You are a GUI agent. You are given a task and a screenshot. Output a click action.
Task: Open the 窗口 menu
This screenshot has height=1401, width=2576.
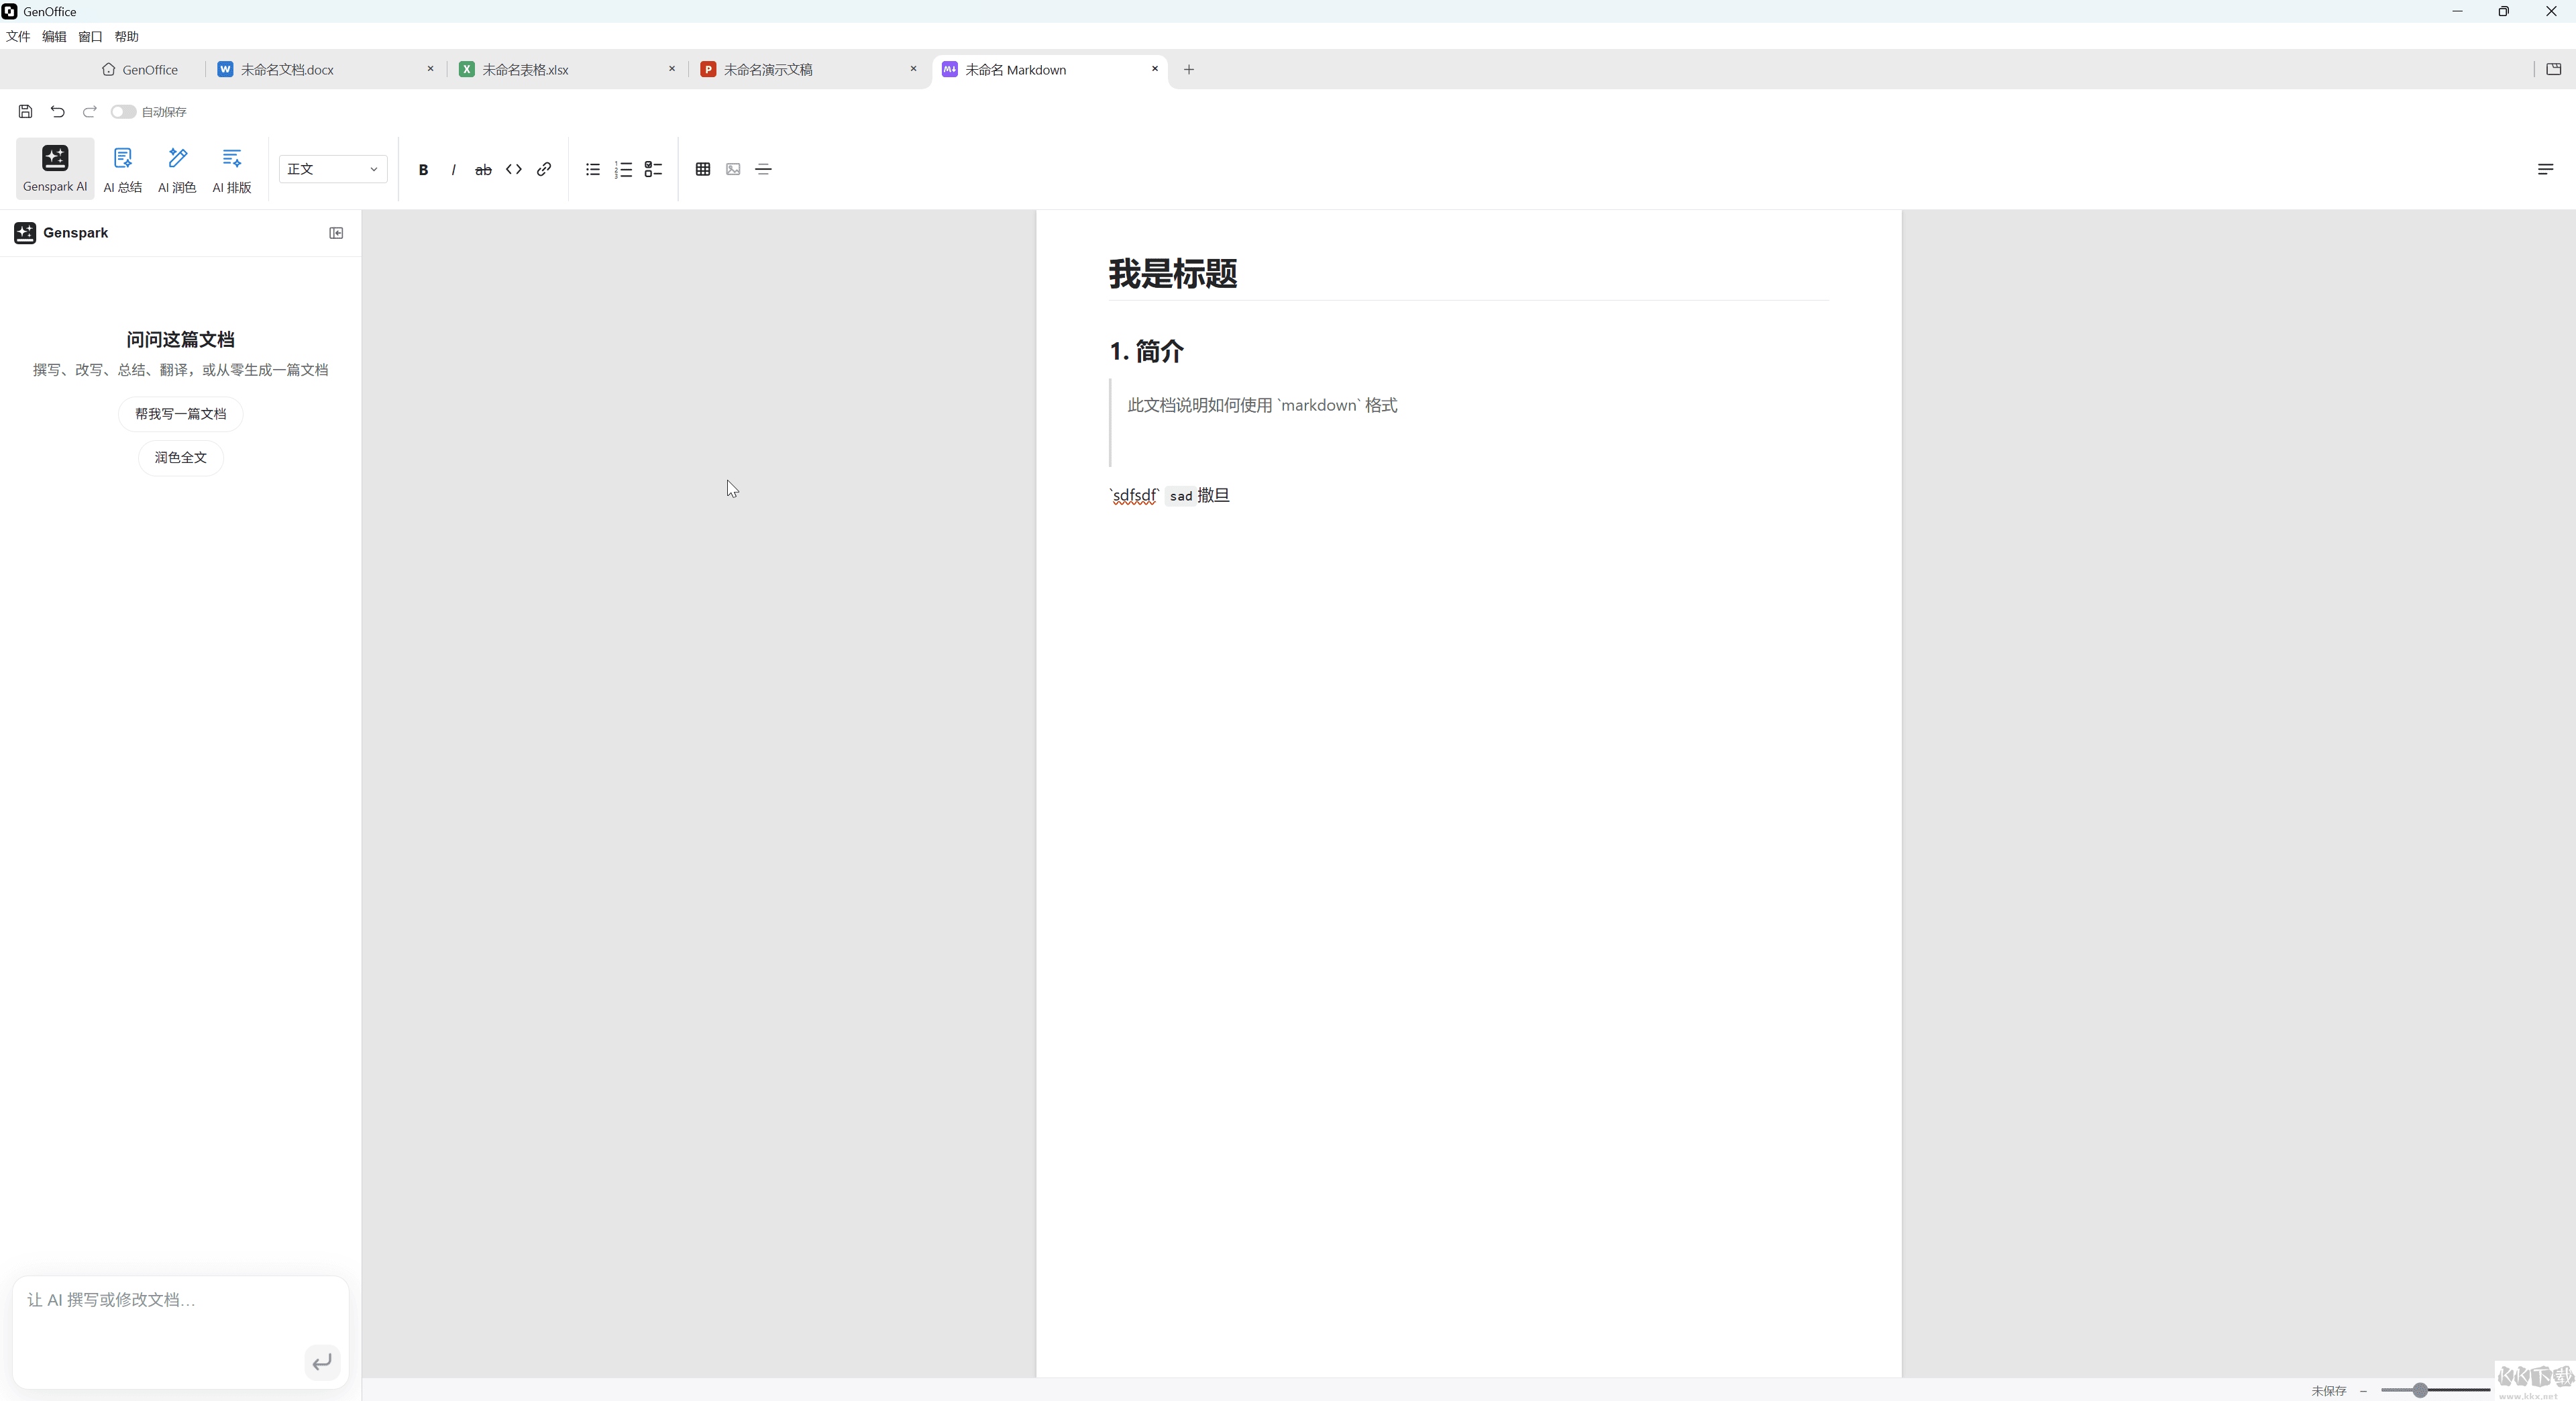tap(90, 36)
